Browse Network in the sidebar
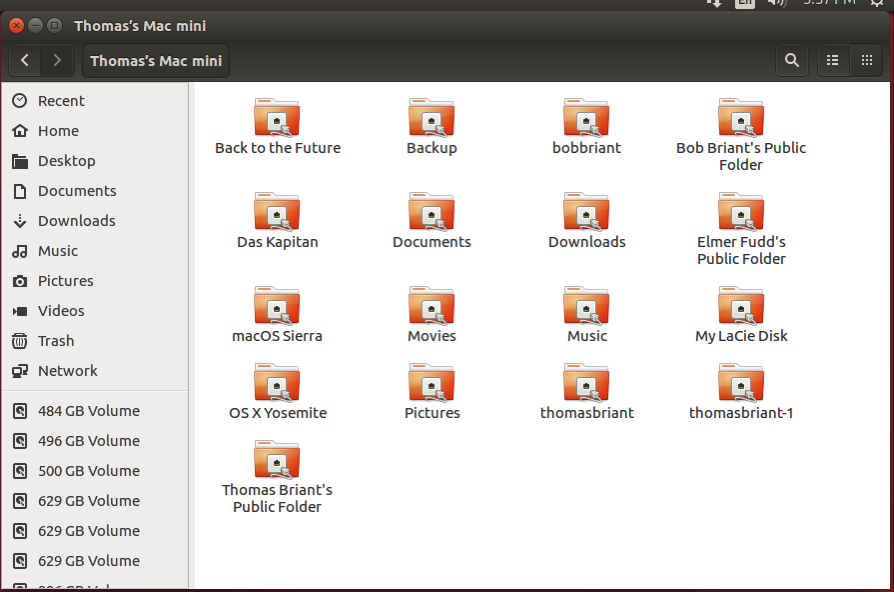 point(95,371)
